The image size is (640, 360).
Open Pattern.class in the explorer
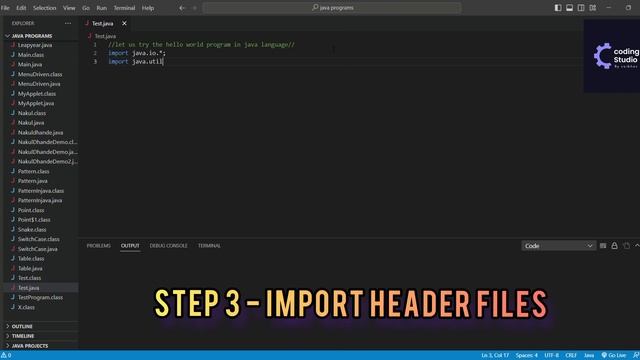click(33, 171)
